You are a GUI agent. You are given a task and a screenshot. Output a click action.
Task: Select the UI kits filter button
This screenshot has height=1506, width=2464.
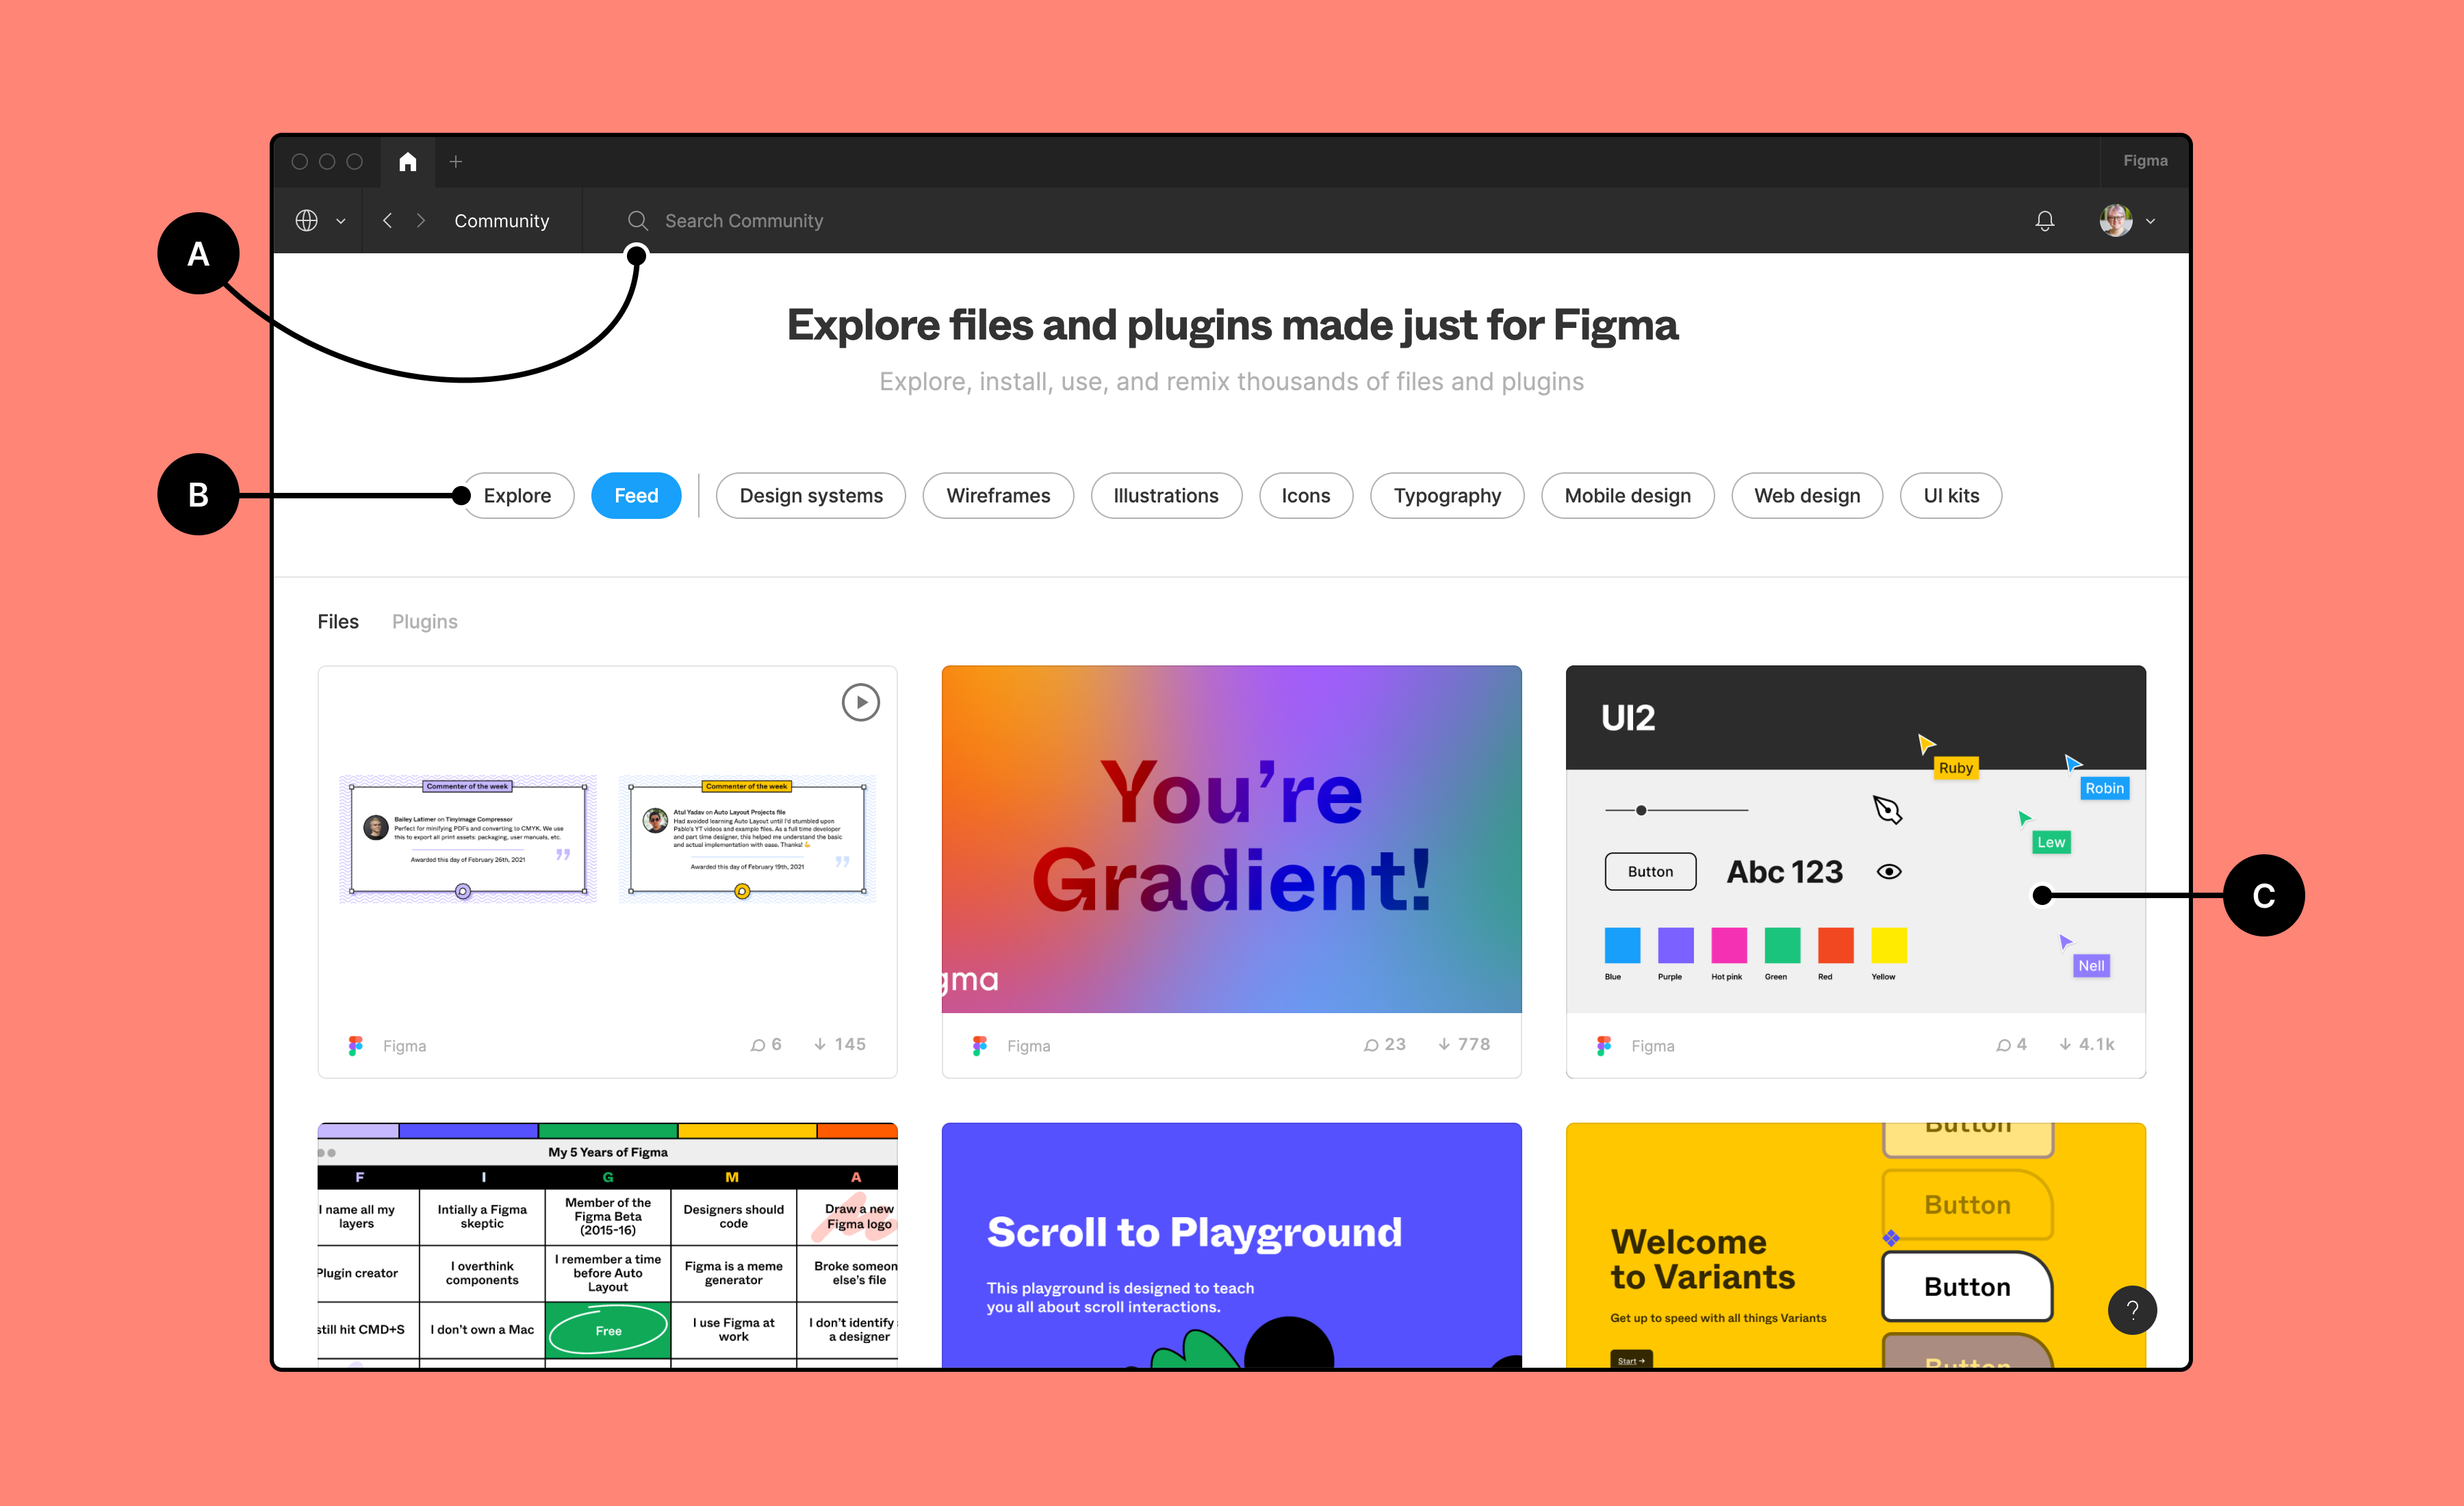click(x=1949, y=494)
